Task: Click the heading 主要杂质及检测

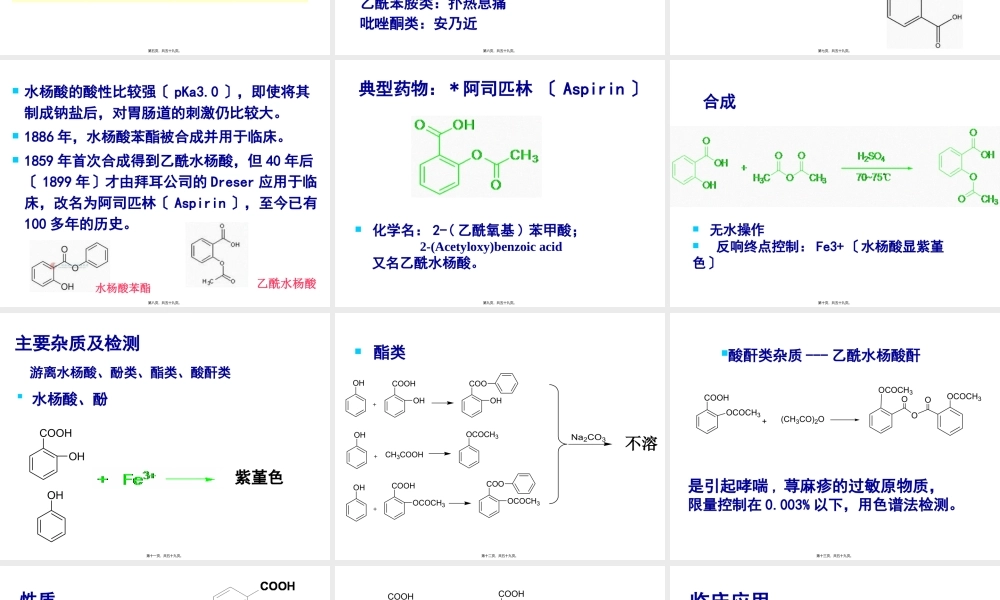Action: 78,344
